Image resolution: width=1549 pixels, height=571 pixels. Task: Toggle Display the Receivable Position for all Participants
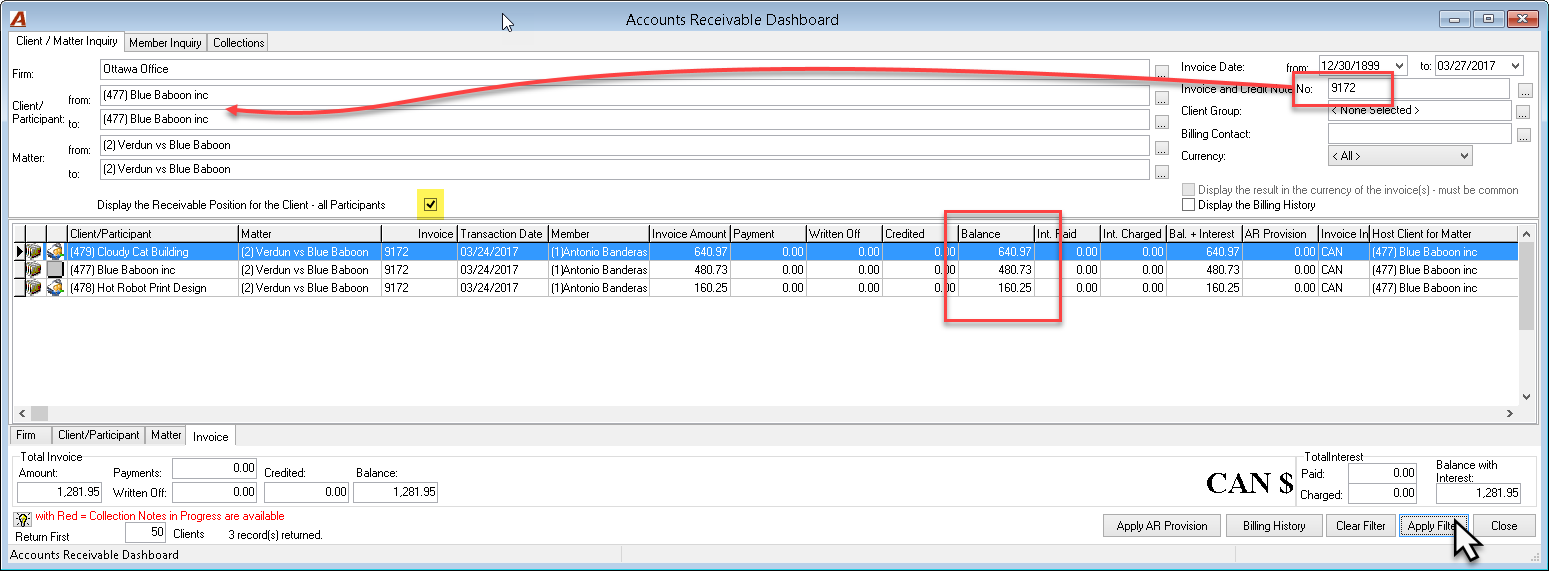click(431, 205)
